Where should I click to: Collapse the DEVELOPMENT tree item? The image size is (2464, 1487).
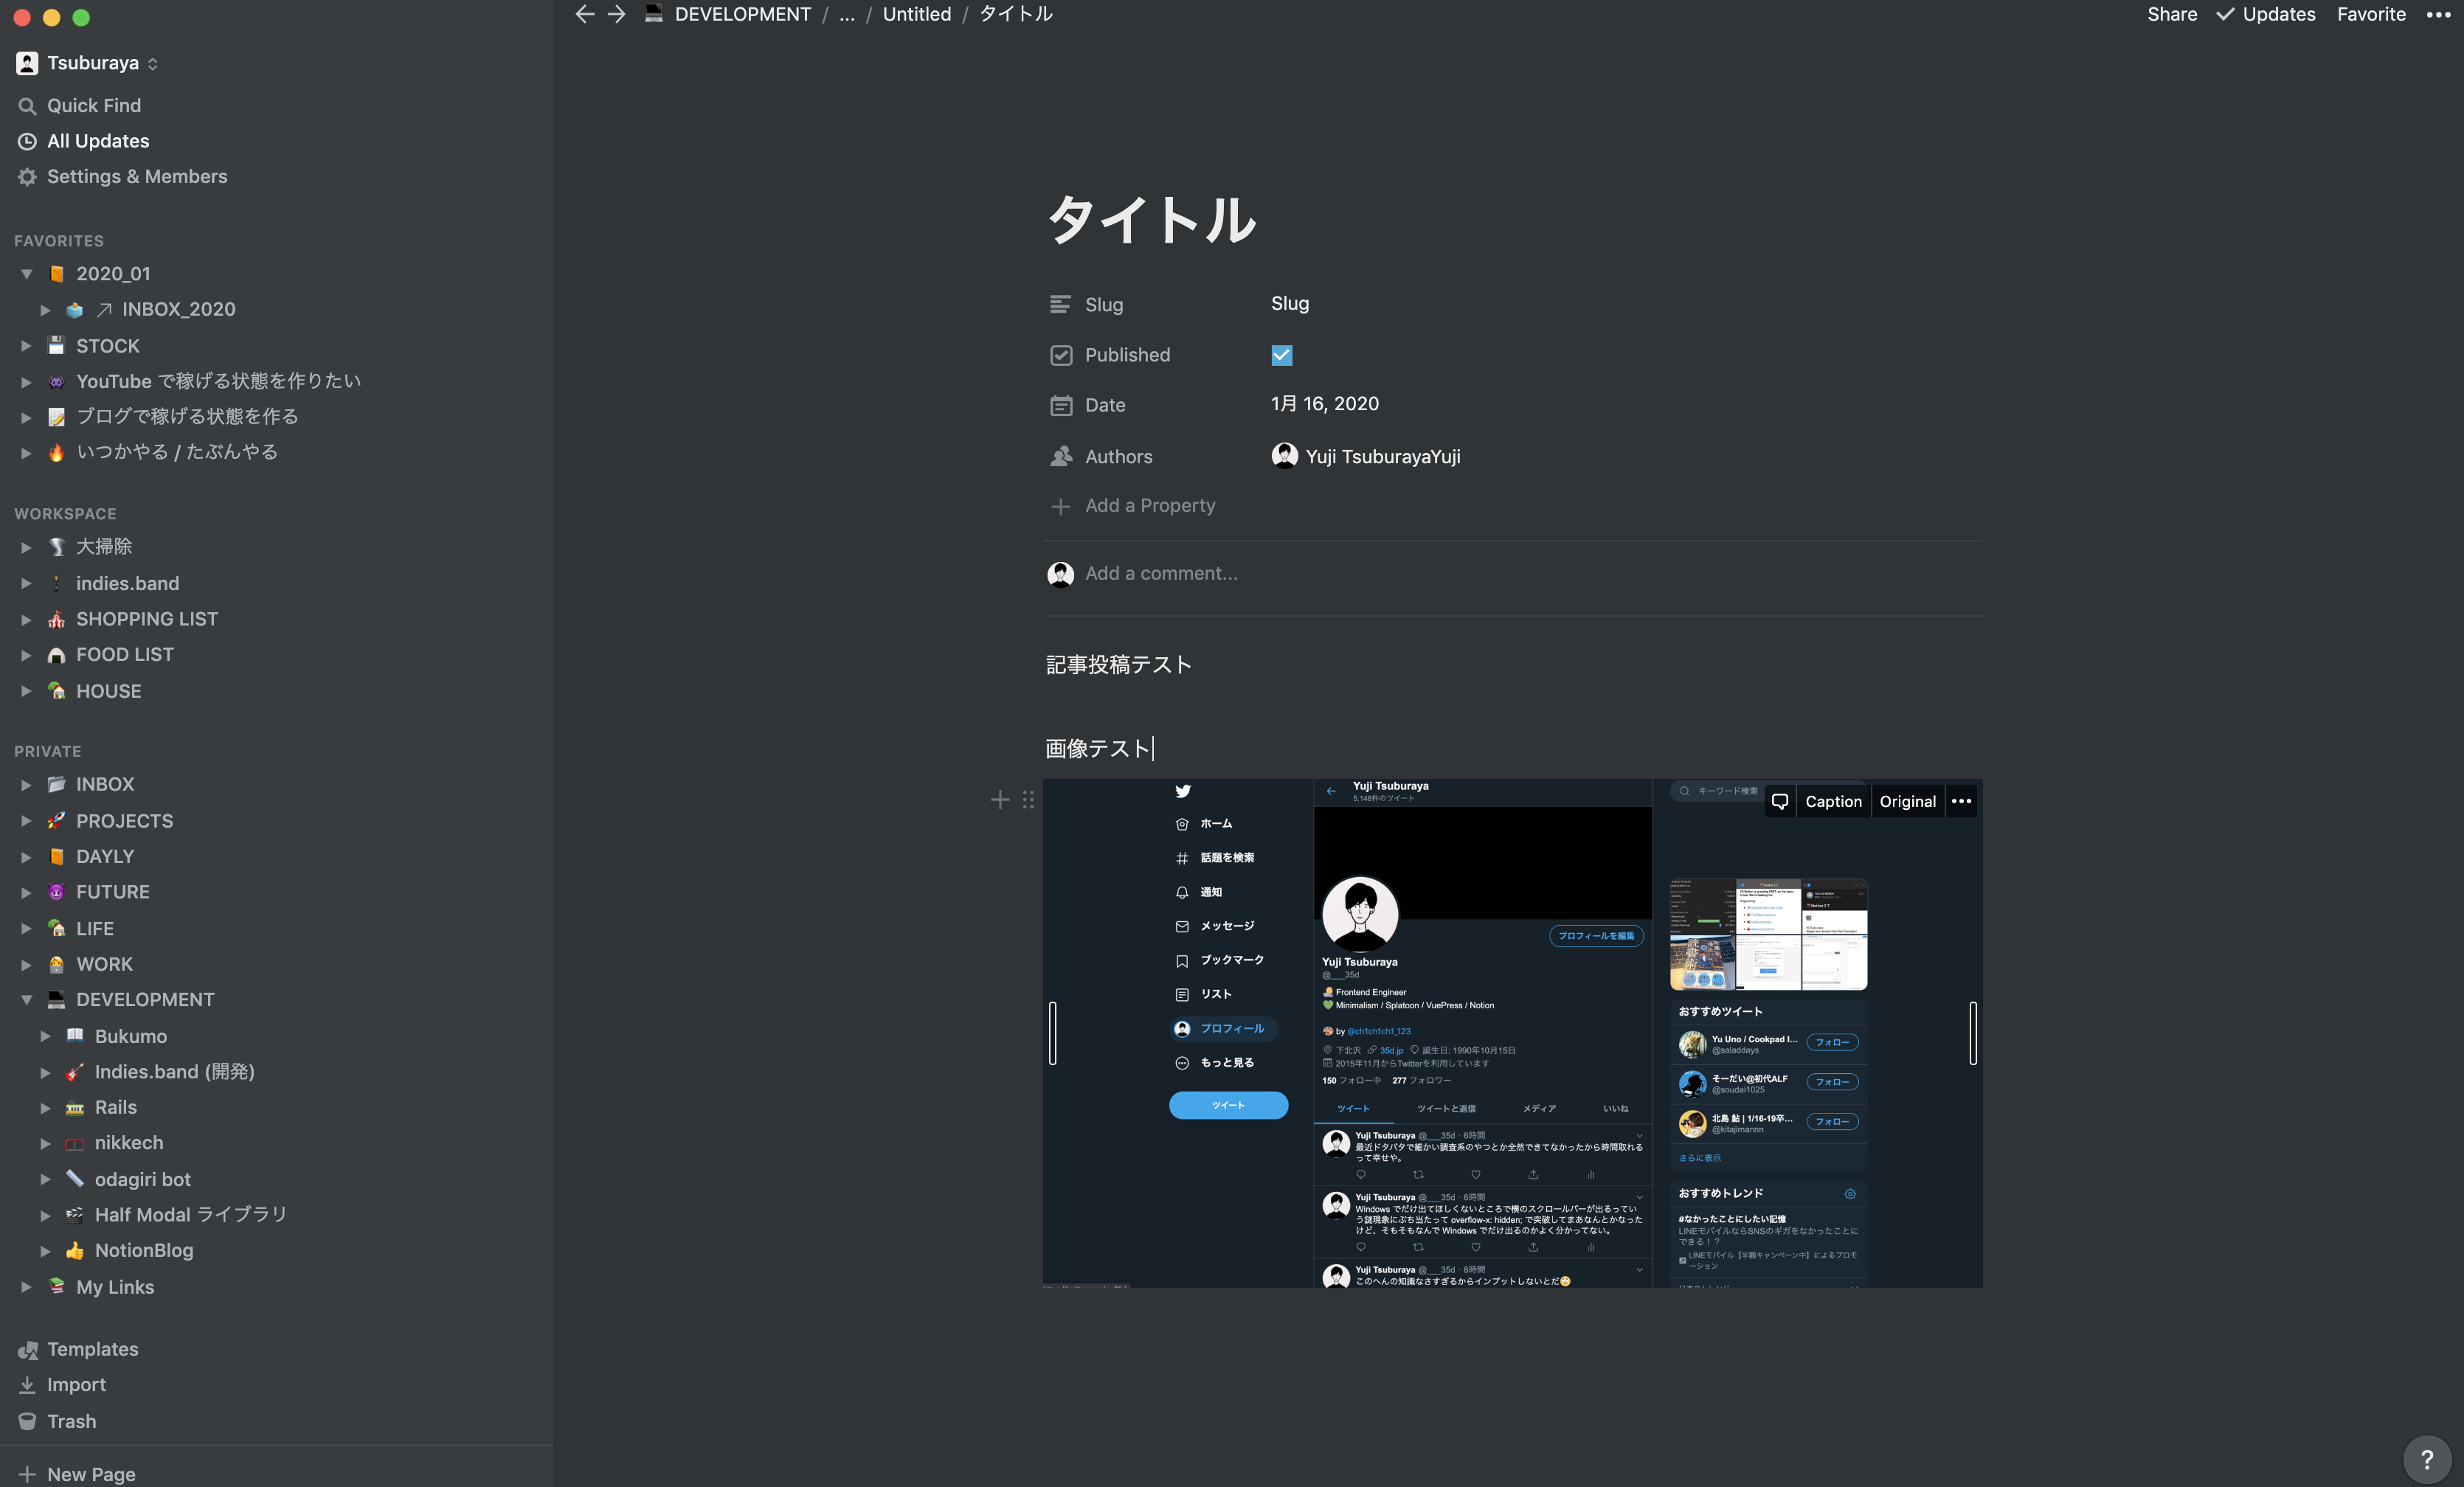[27, 999]
